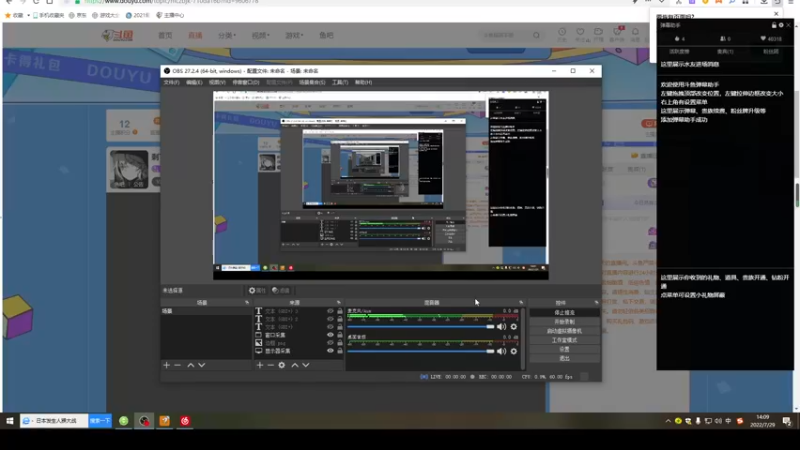Hide the window capture source via eye icon
Image resolution: width=800 pixels, height=450 pixels.
point(330,335)
